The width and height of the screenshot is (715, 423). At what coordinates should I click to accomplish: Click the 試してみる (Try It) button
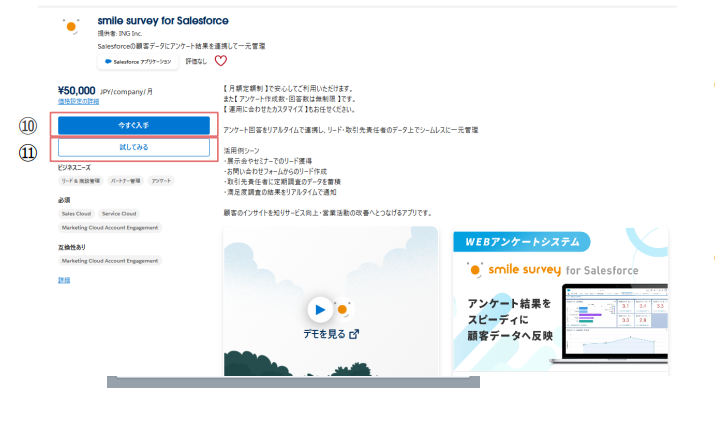pos(134,147)
